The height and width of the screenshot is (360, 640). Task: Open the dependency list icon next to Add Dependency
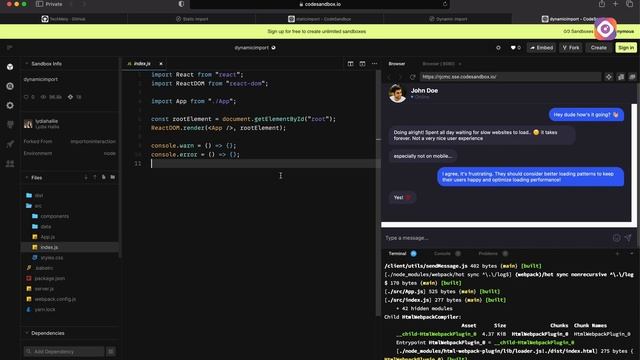(x=111, y=351)
